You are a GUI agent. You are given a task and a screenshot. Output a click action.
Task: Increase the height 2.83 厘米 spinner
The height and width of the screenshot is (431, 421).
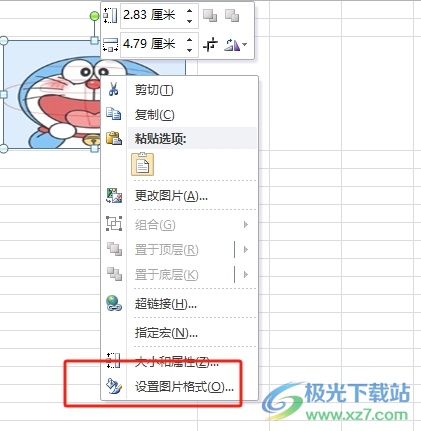(189, 11)
